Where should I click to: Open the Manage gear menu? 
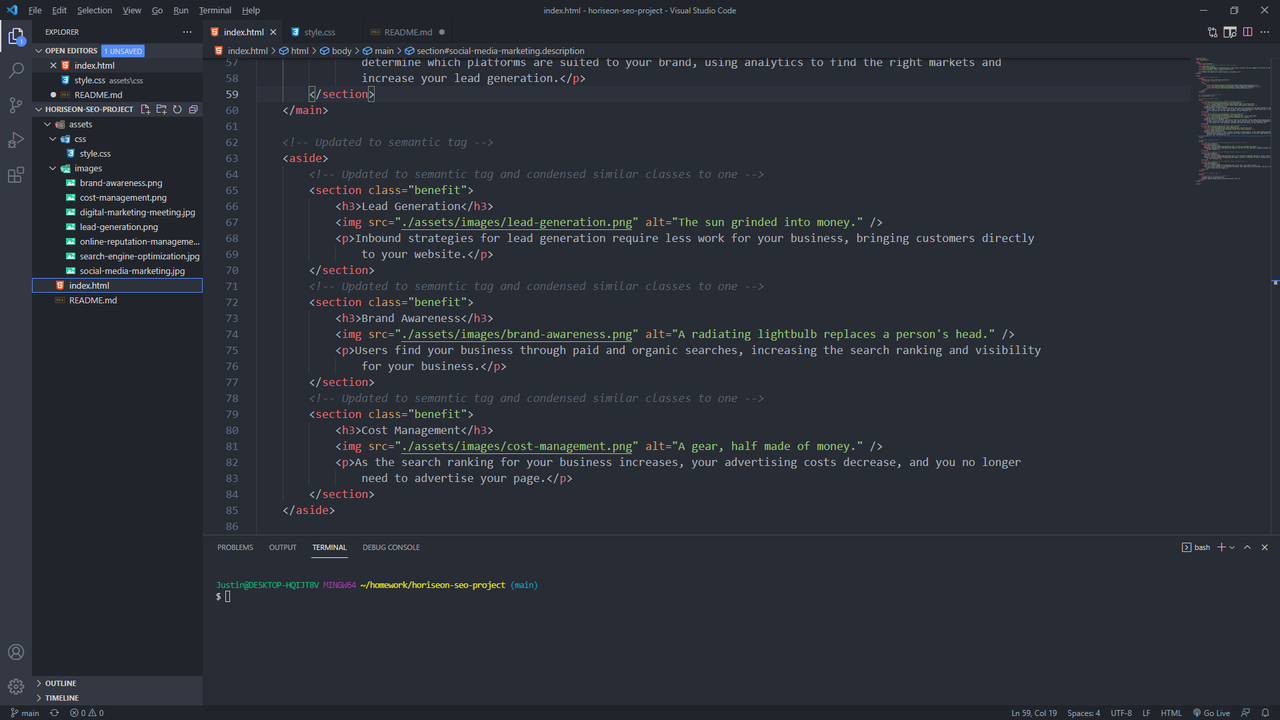click(x=16, y=686)
